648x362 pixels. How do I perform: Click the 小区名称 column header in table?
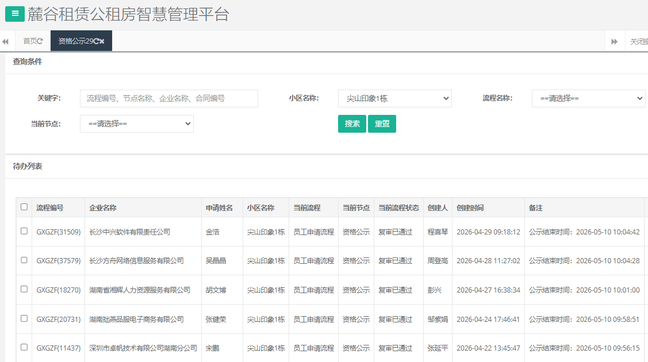click(260, 207)
